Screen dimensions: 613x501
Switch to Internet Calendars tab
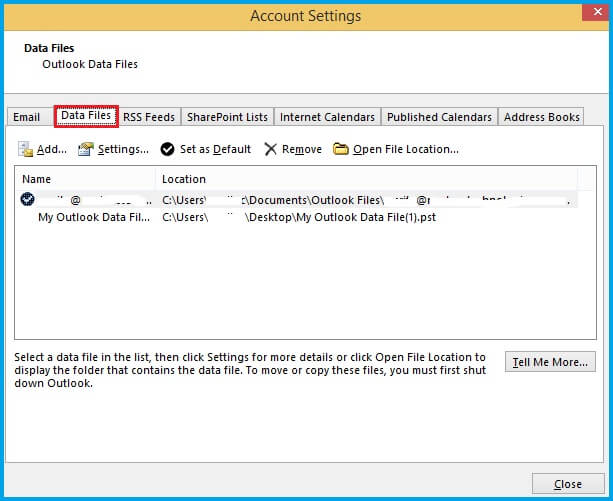pos(327,117)
